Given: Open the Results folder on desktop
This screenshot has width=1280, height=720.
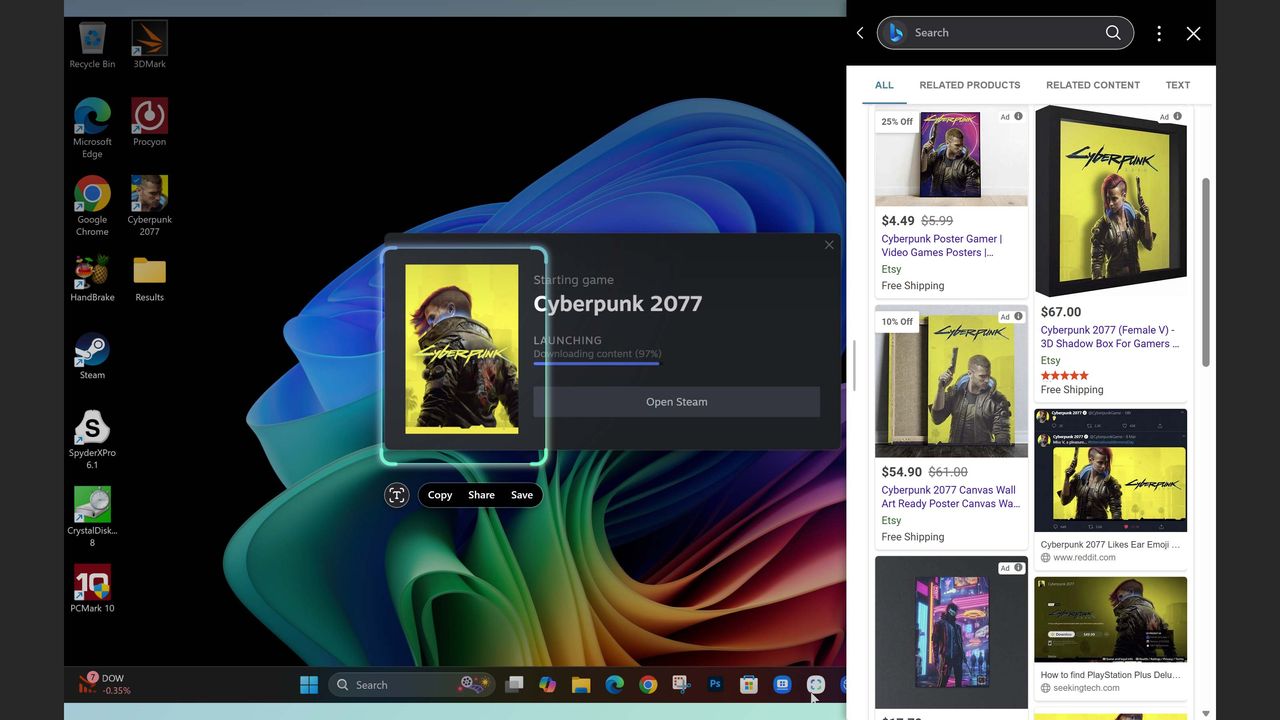Looking at the screenshot, I should click(150, 278).
